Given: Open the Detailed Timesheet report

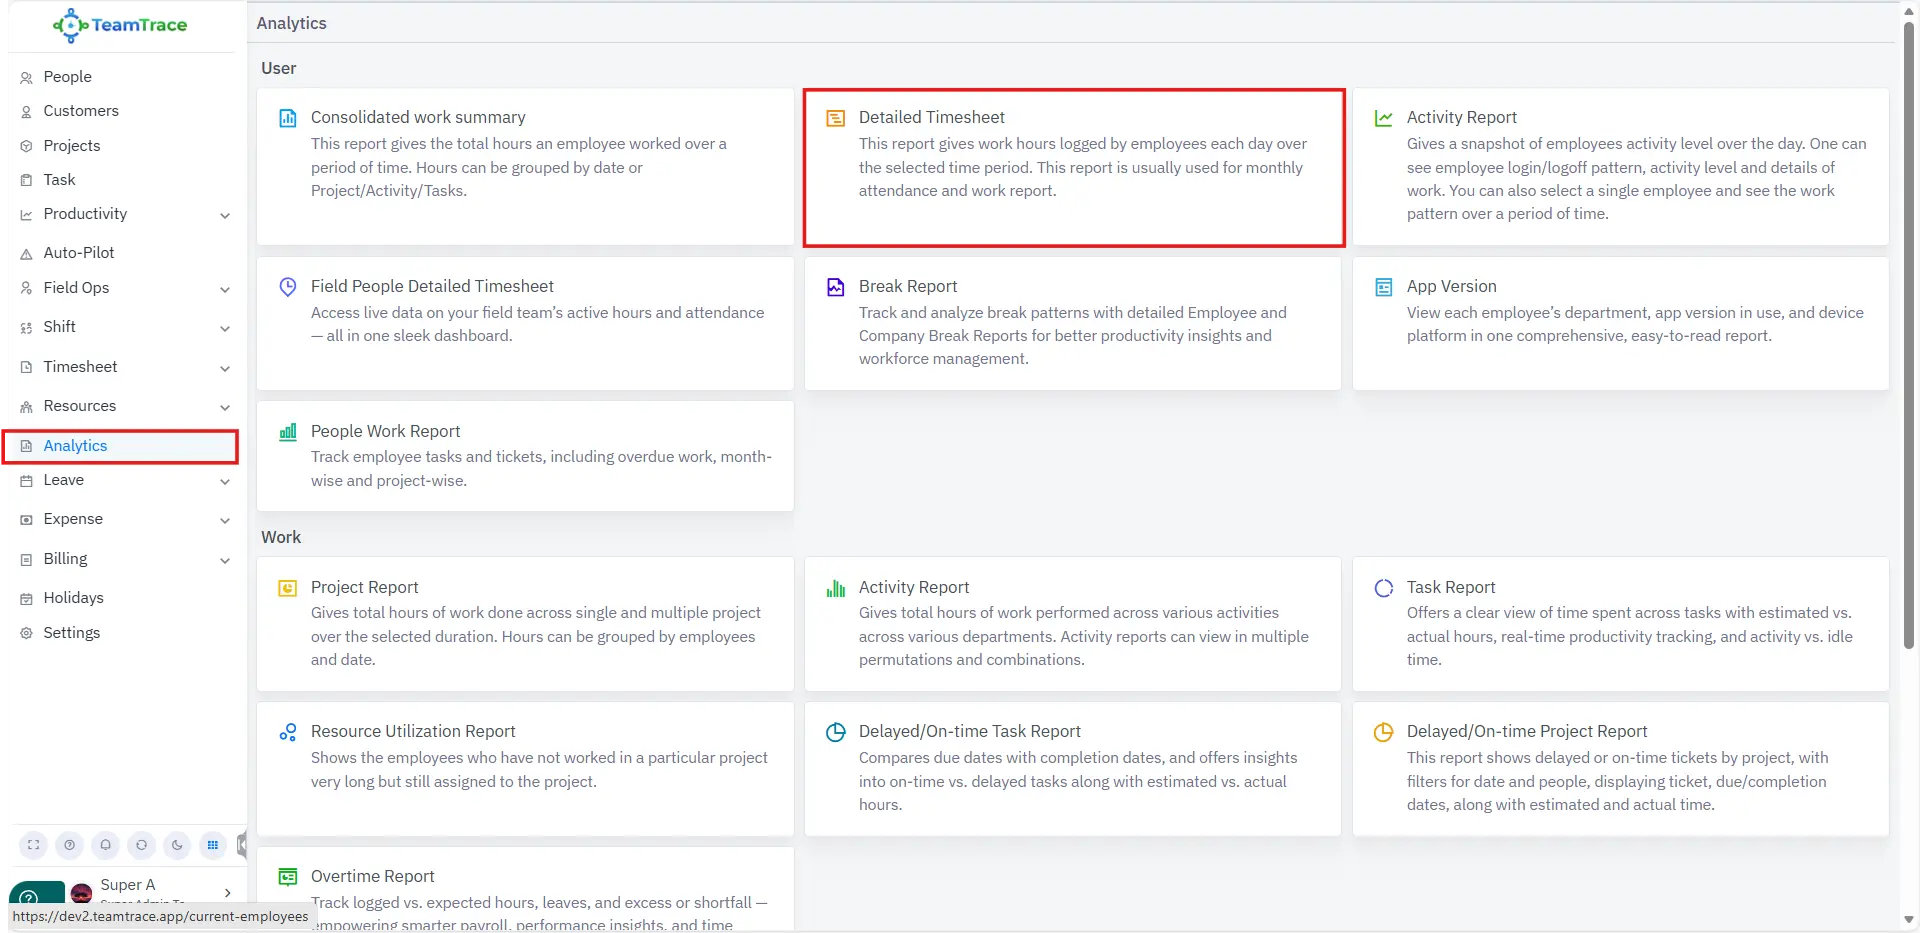Looking at the screenshot, I should point(931,118).
